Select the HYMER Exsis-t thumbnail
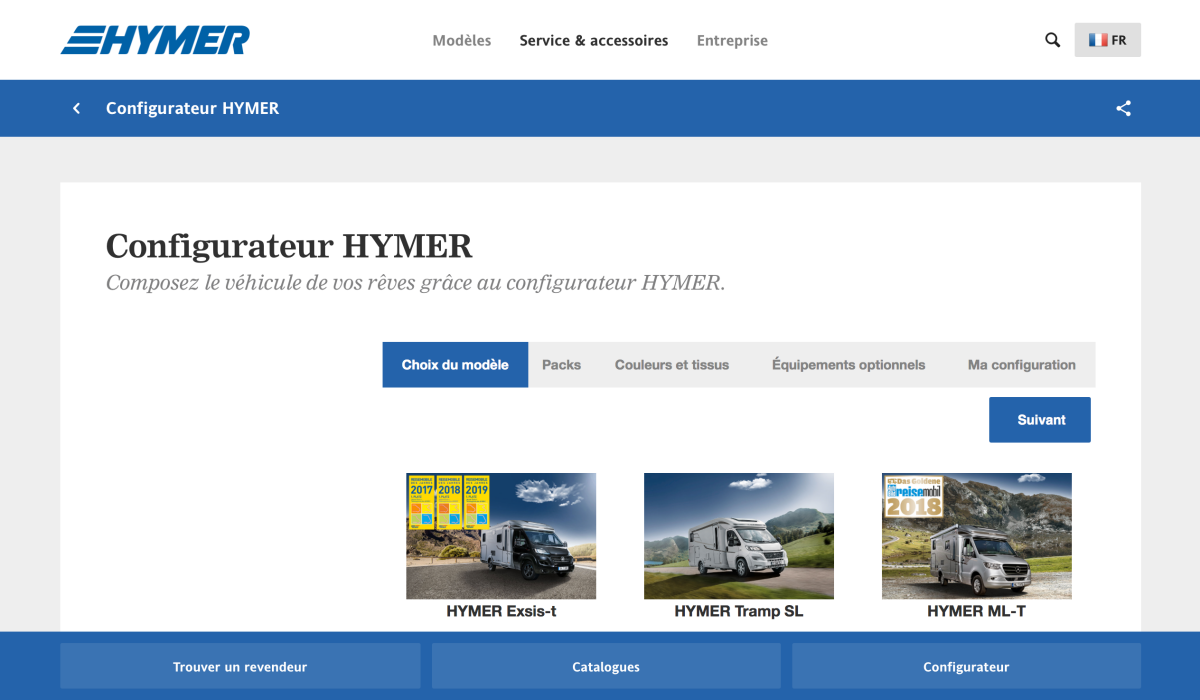The height and width of the screenshot is (700, 1200). (x=501, y=536)
